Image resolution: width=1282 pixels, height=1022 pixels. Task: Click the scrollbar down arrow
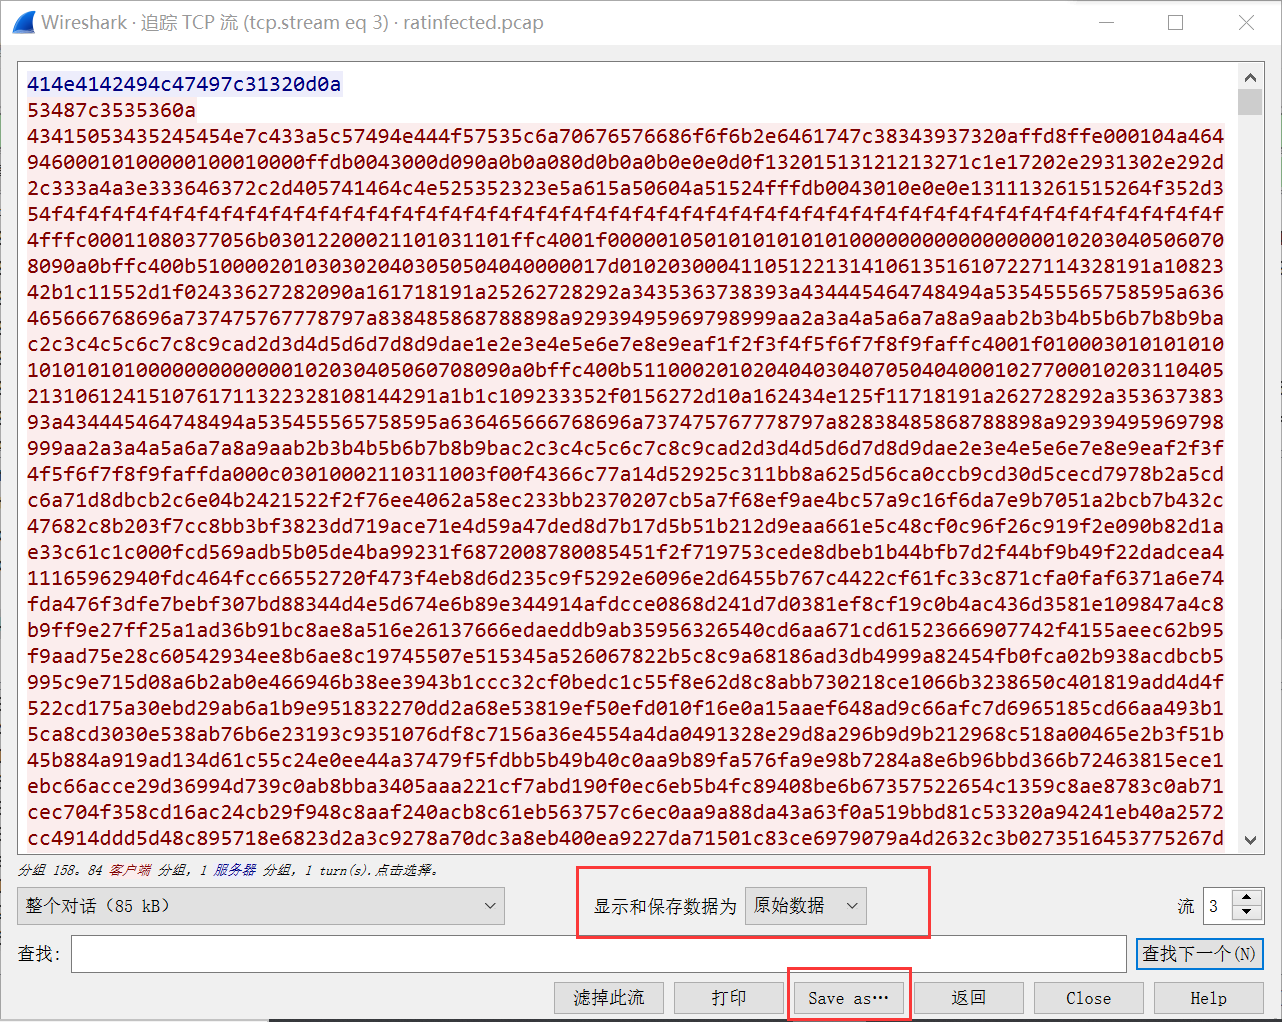pos(1250,839)
